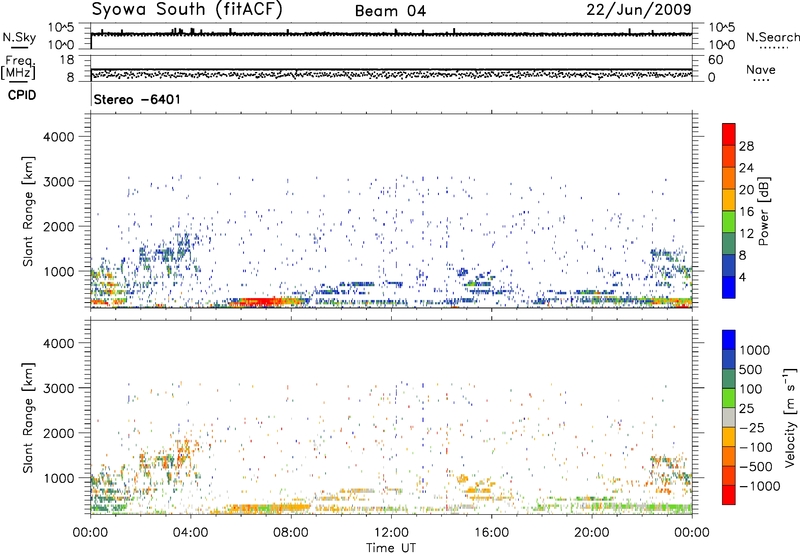
Task: Click the frequency trace in the Freq. strip
Action: click(391, 69)
